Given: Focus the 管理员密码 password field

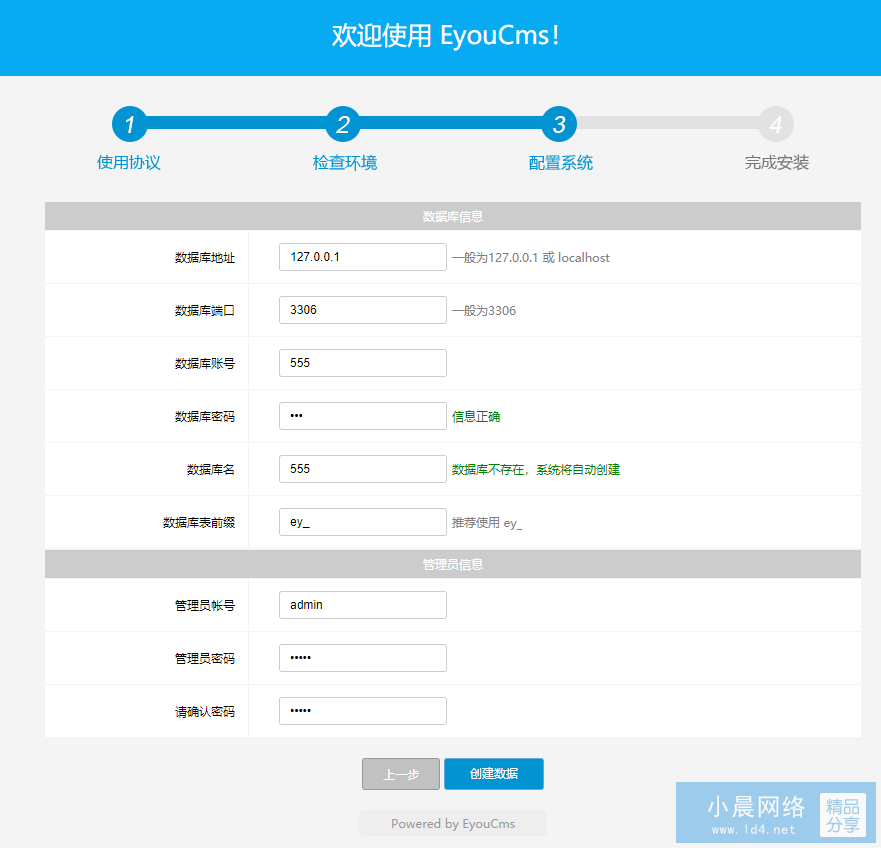Looking at the screenshot, I should point(363,658).
